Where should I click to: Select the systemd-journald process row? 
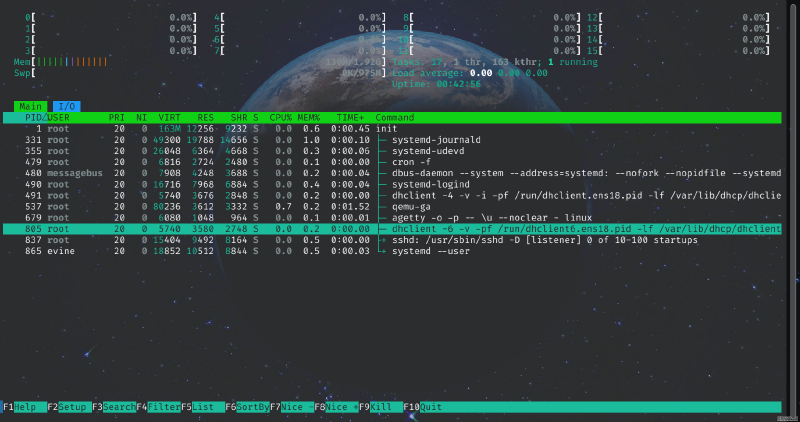[x=392, y=140]
